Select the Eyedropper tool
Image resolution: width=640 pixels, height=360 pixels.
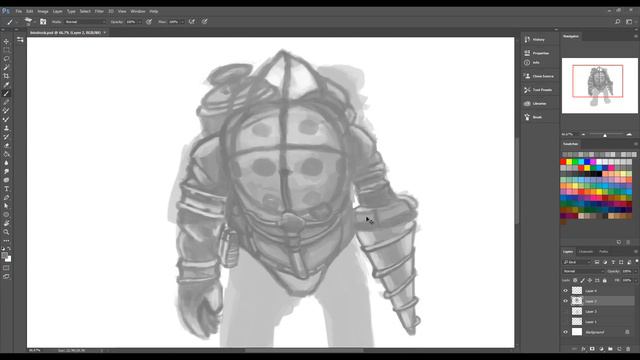point(6,85)
